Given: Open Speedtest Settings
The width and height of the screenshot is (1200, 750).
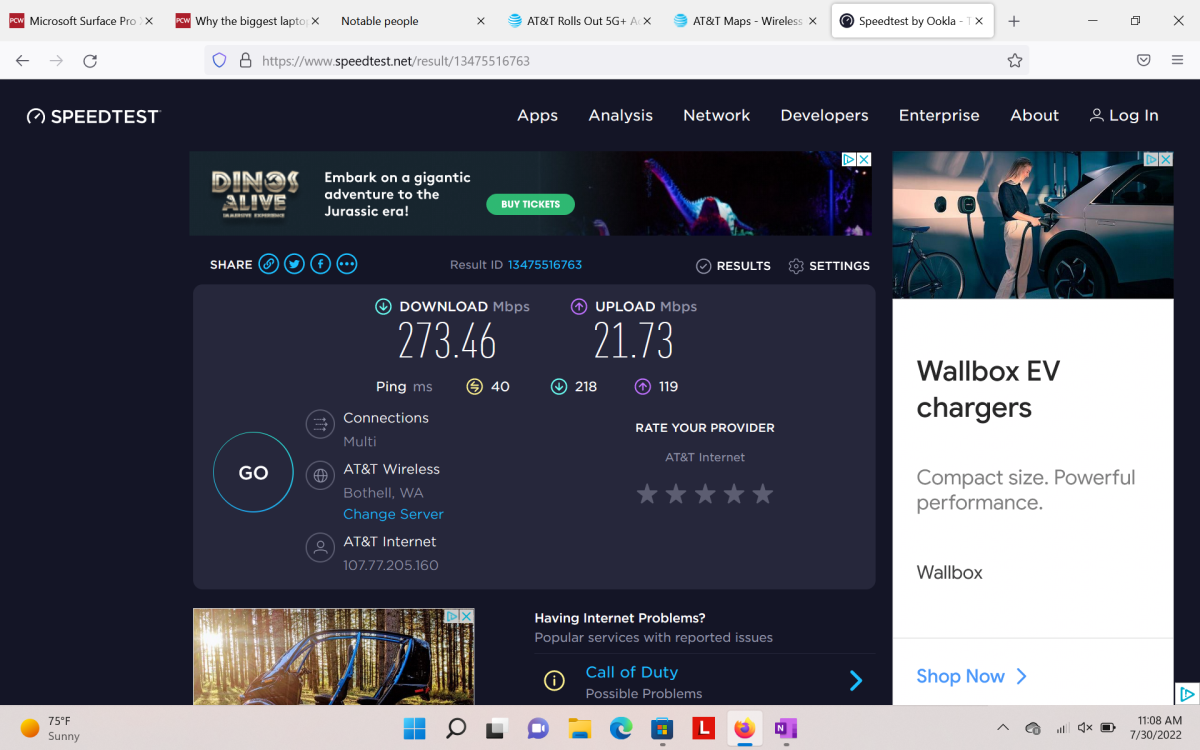Looking at the screenshot, I should [x=829, y=266].
